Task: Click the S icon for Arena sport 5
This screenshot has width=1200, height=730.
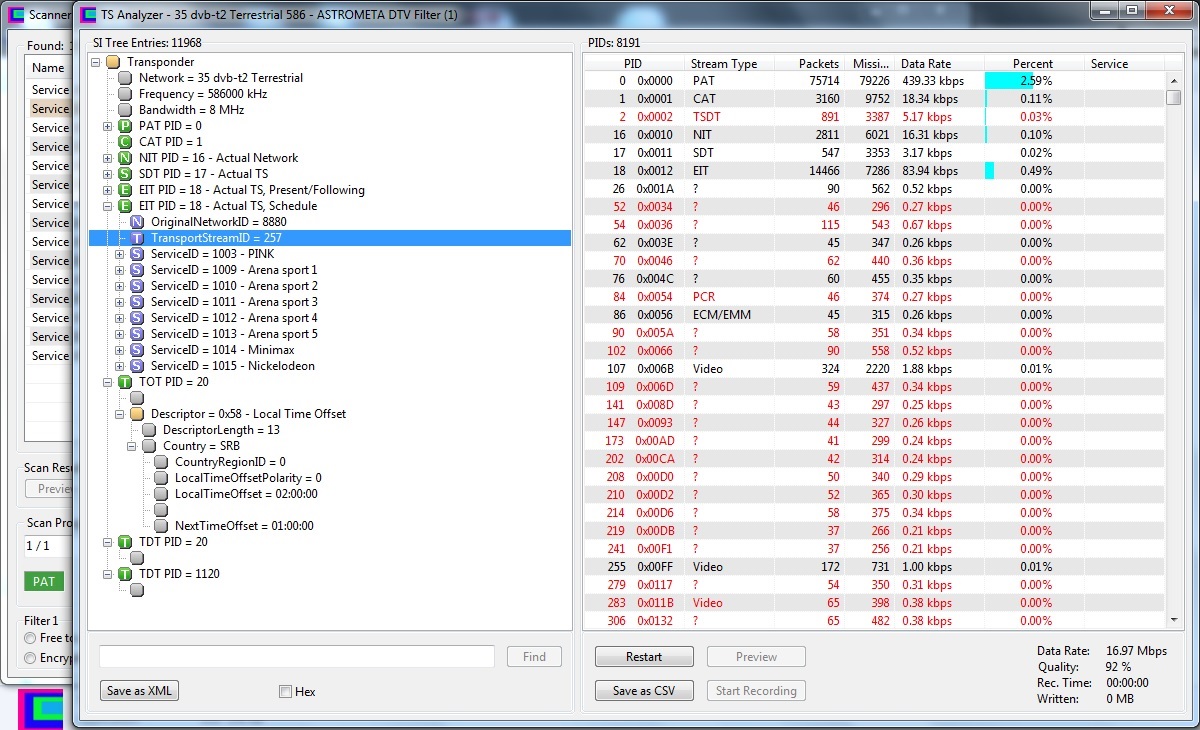Action: tap(137, 334)
